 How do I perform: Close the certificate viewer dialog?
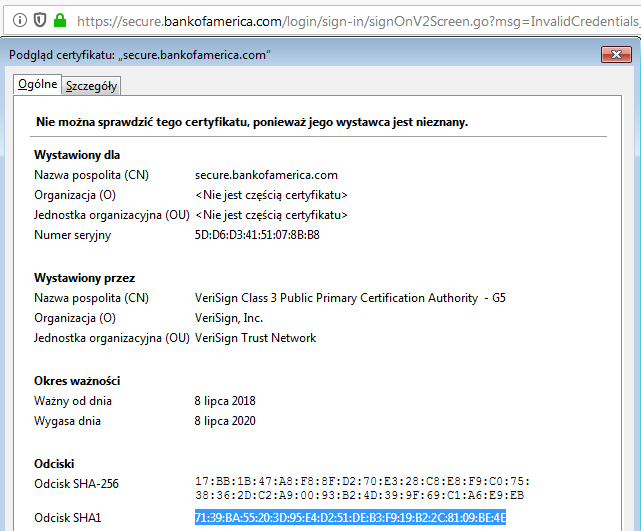[x=616, y=54]
